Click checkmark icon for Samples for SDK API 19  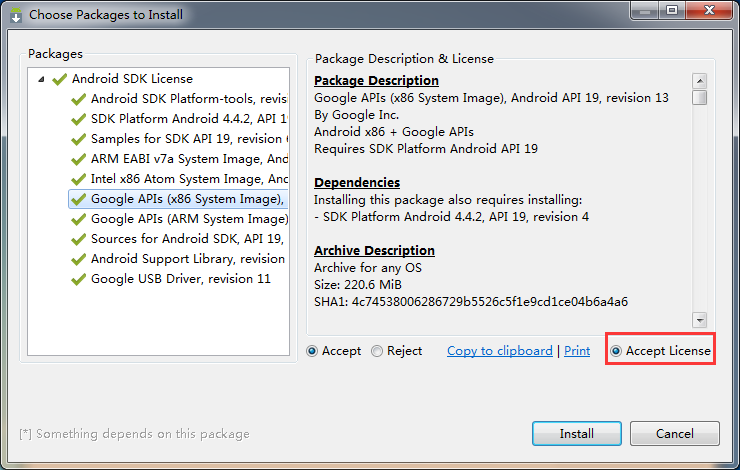[x=78, y=139]
